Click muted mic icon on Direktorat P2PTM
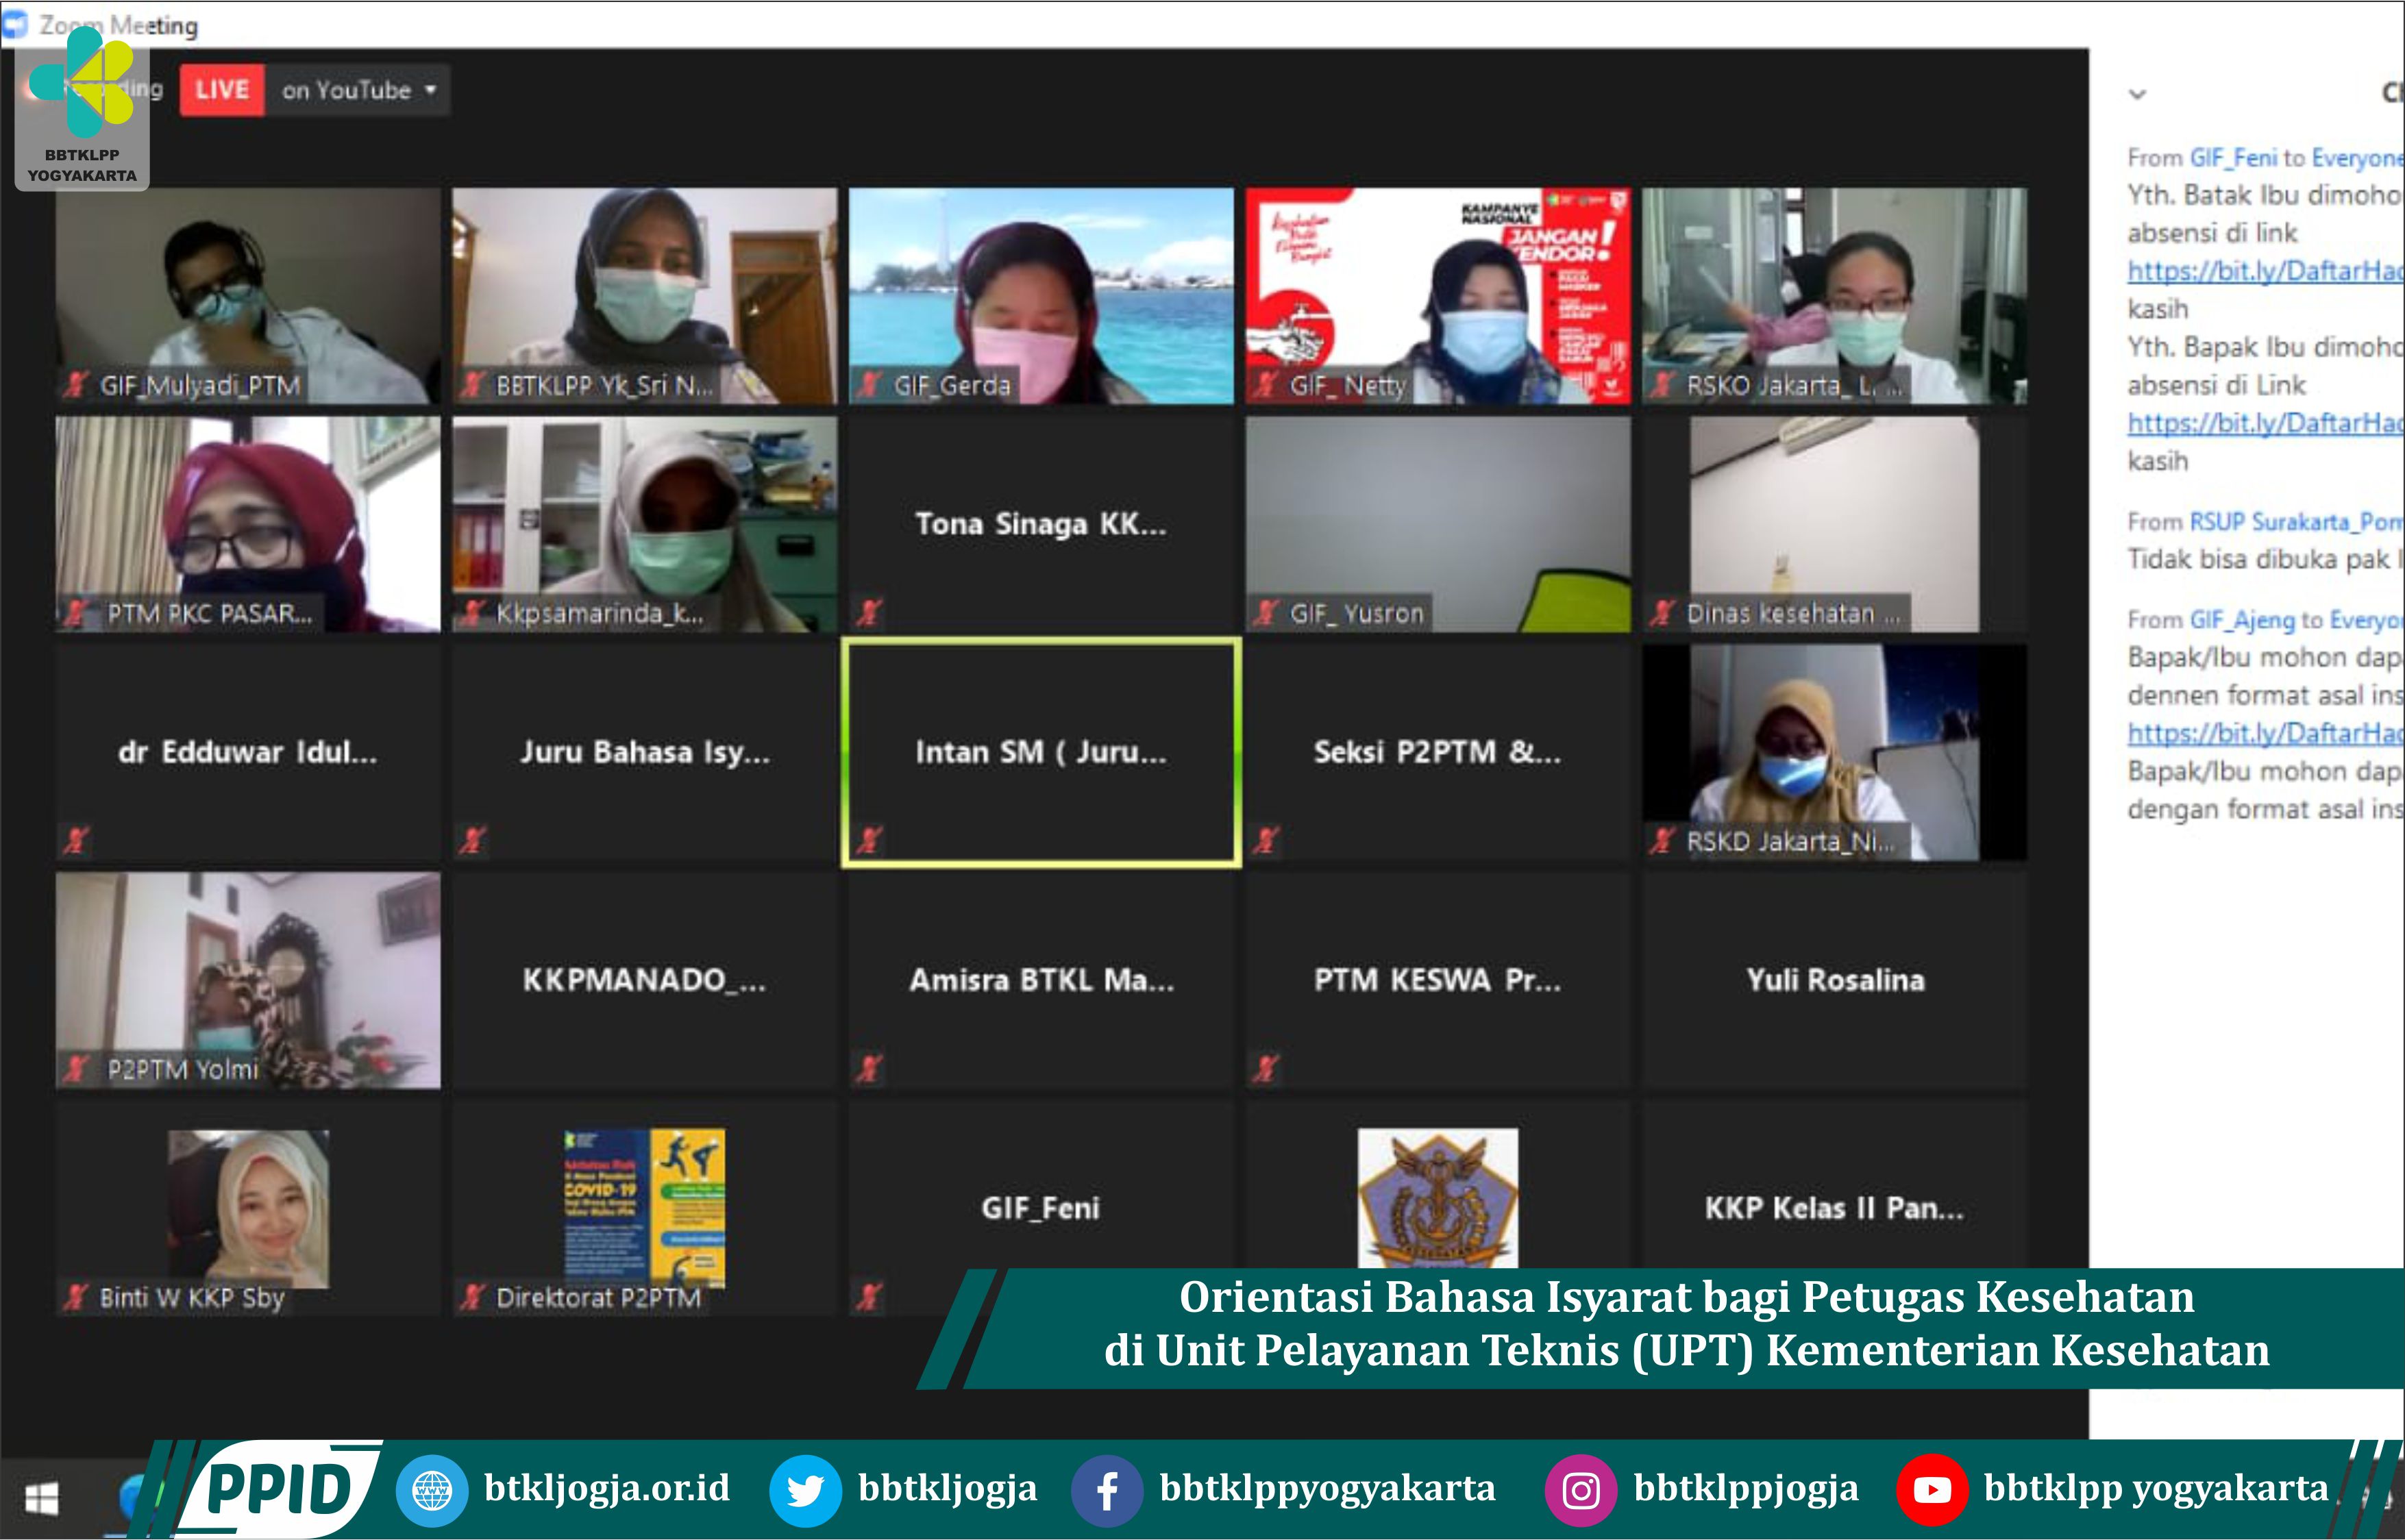Image resolution: width=2405 pixels, height=1540 pixels. point(473,1297)
